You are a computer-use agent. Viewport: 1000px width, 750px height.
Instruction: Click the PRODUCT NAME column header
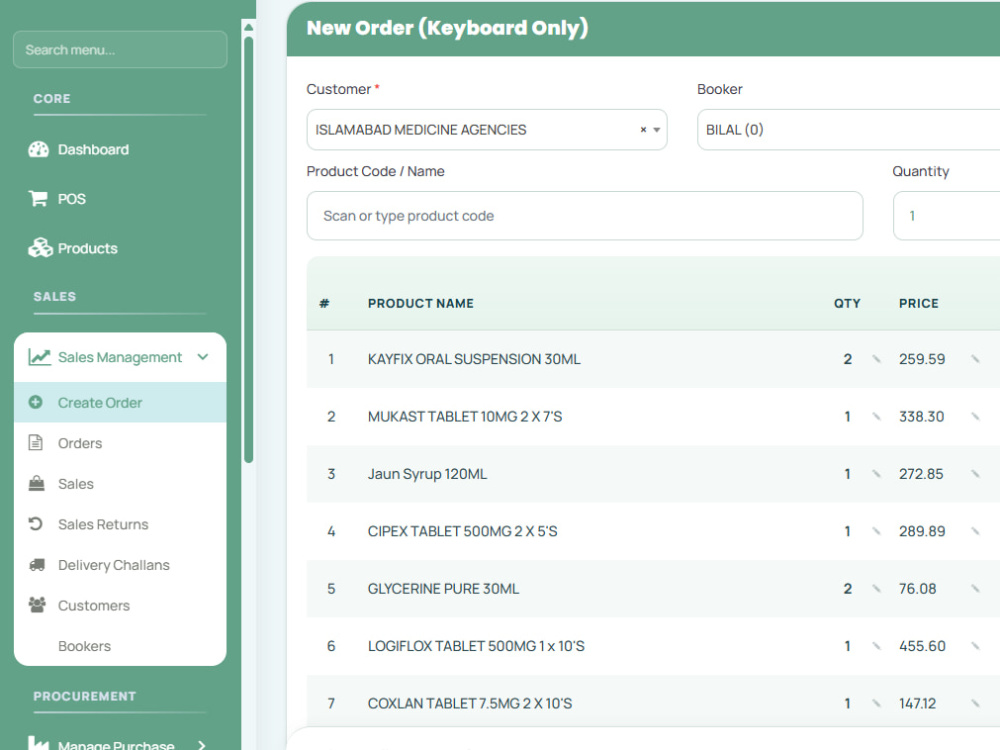(x=420, y=303)
